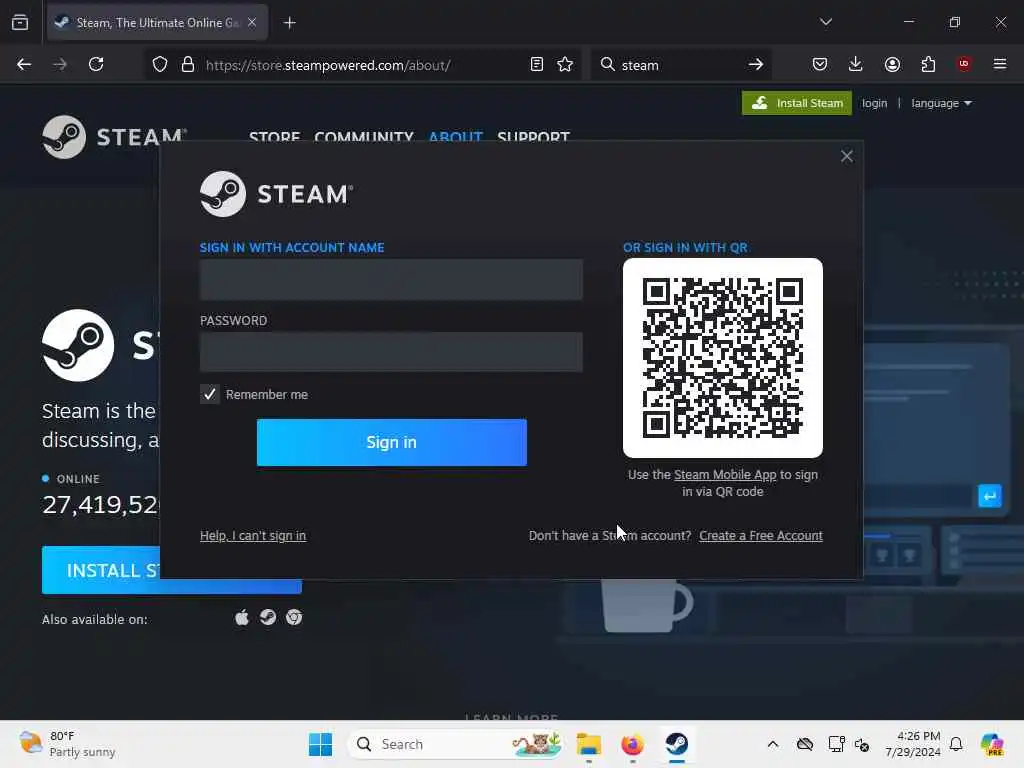Click the Steam logo in the sign-in dialog

pos(276,194)
